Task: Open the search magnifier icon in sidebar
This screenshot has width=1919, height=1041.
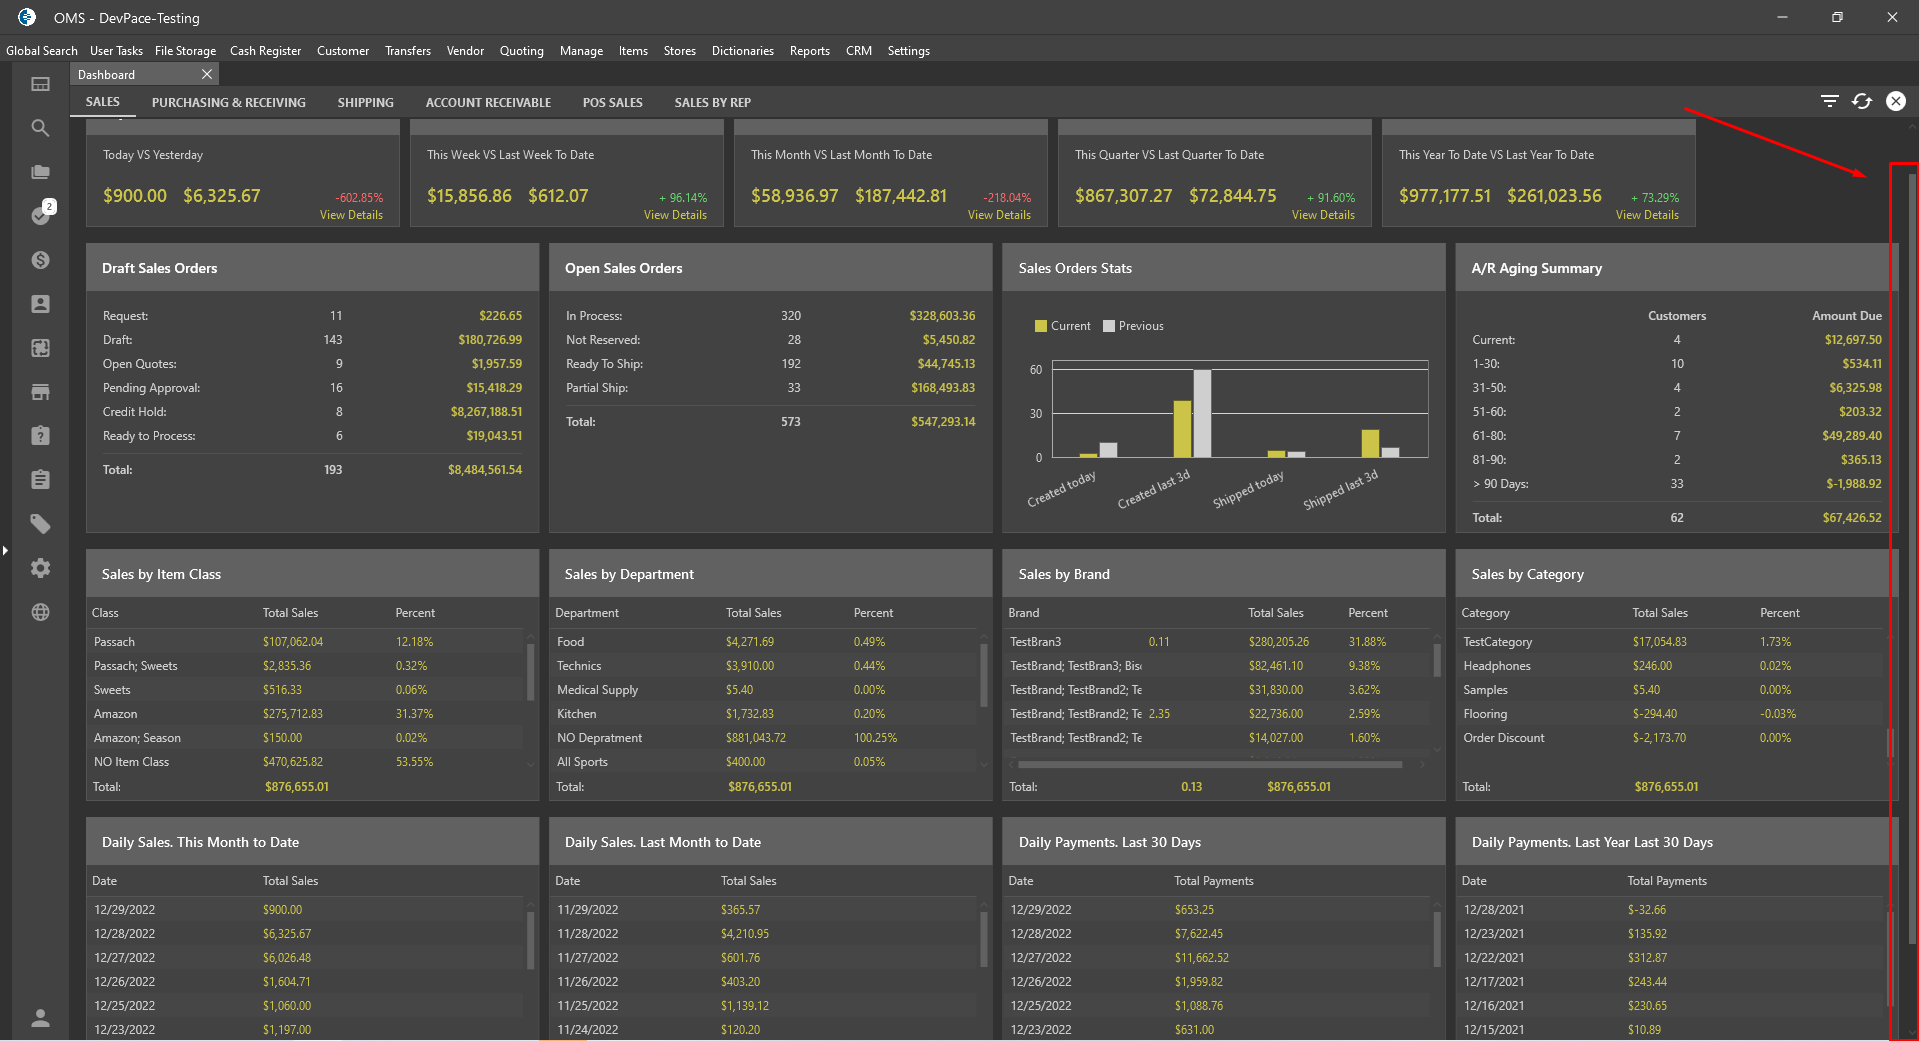Action: click(40, 128)
